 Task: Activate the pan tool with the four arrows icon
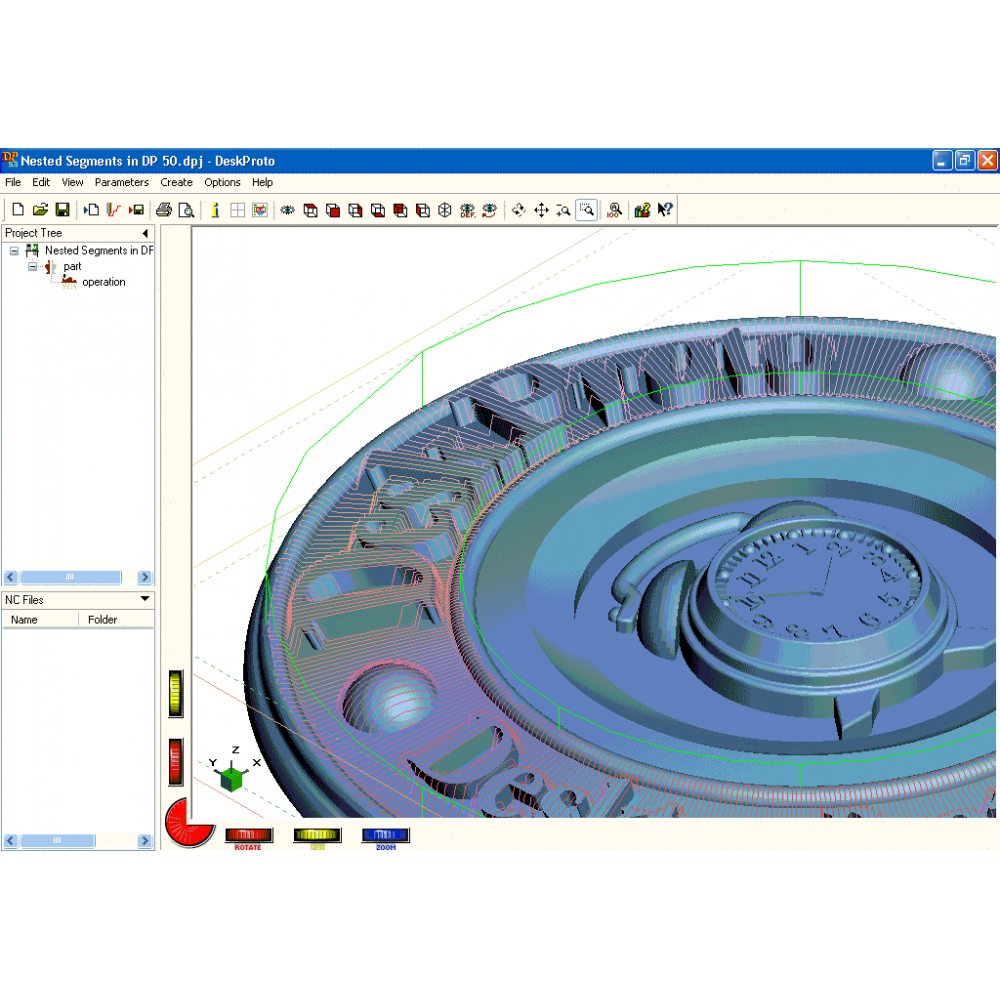click(x=541, y=209)
